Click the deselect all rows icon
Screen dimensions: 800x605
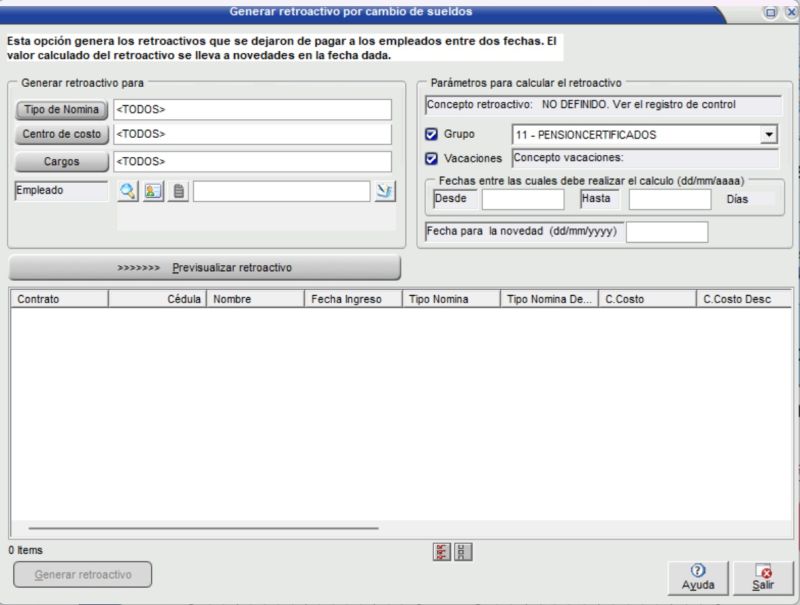click(x=463, y=552)
